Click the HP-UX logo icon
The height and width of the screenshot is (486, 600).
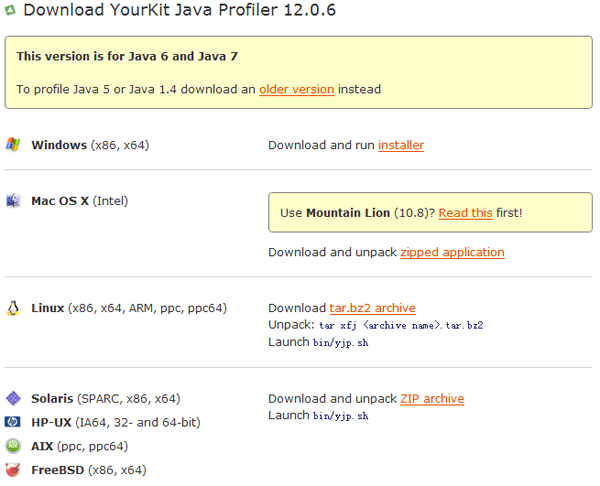click(13, 422)
